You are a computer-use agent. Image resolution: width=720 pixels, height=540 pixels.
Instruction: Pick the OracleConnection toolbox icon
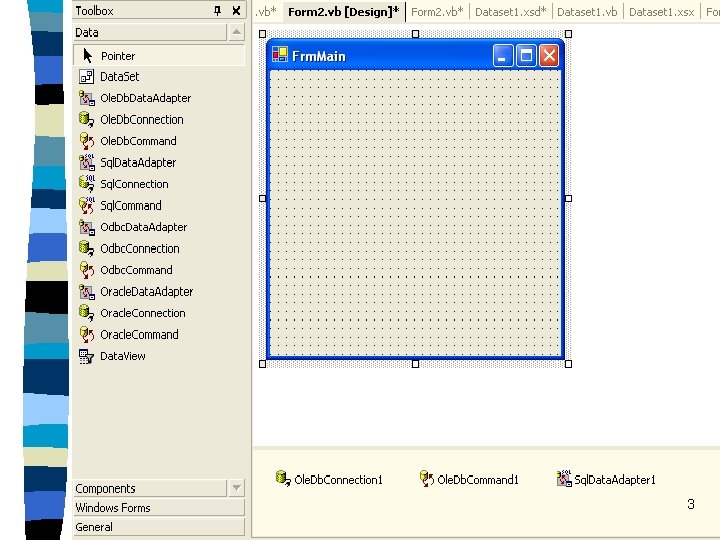coord(86,313)
